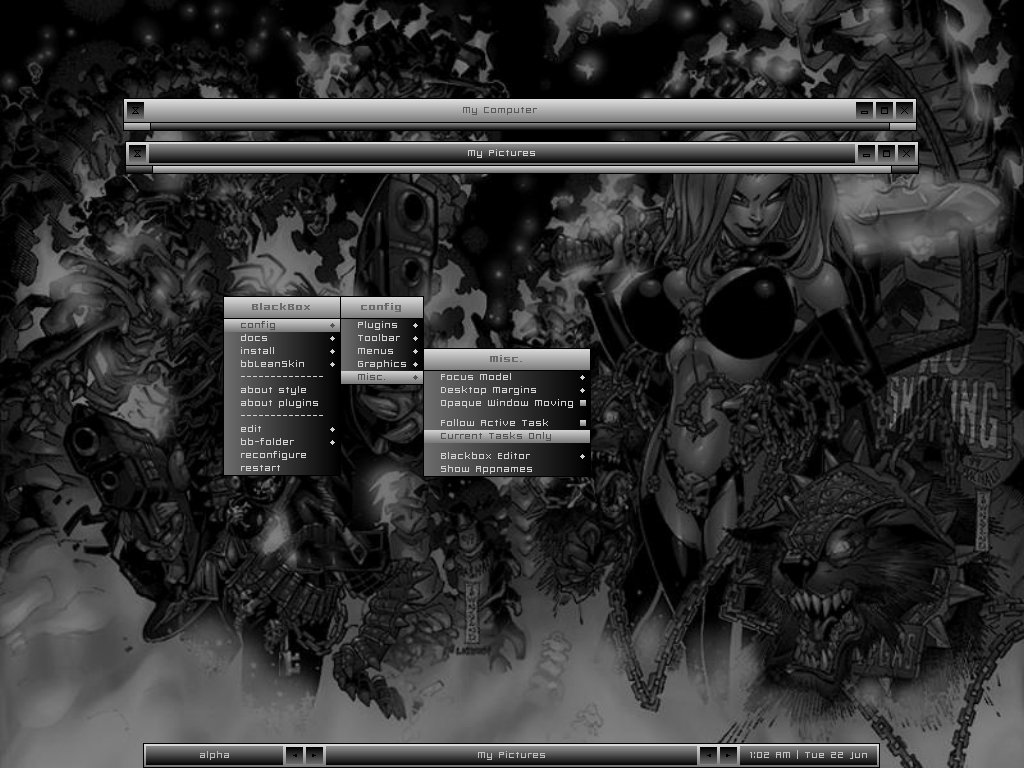Open the Plugins submenu in config

pos(382,325)
